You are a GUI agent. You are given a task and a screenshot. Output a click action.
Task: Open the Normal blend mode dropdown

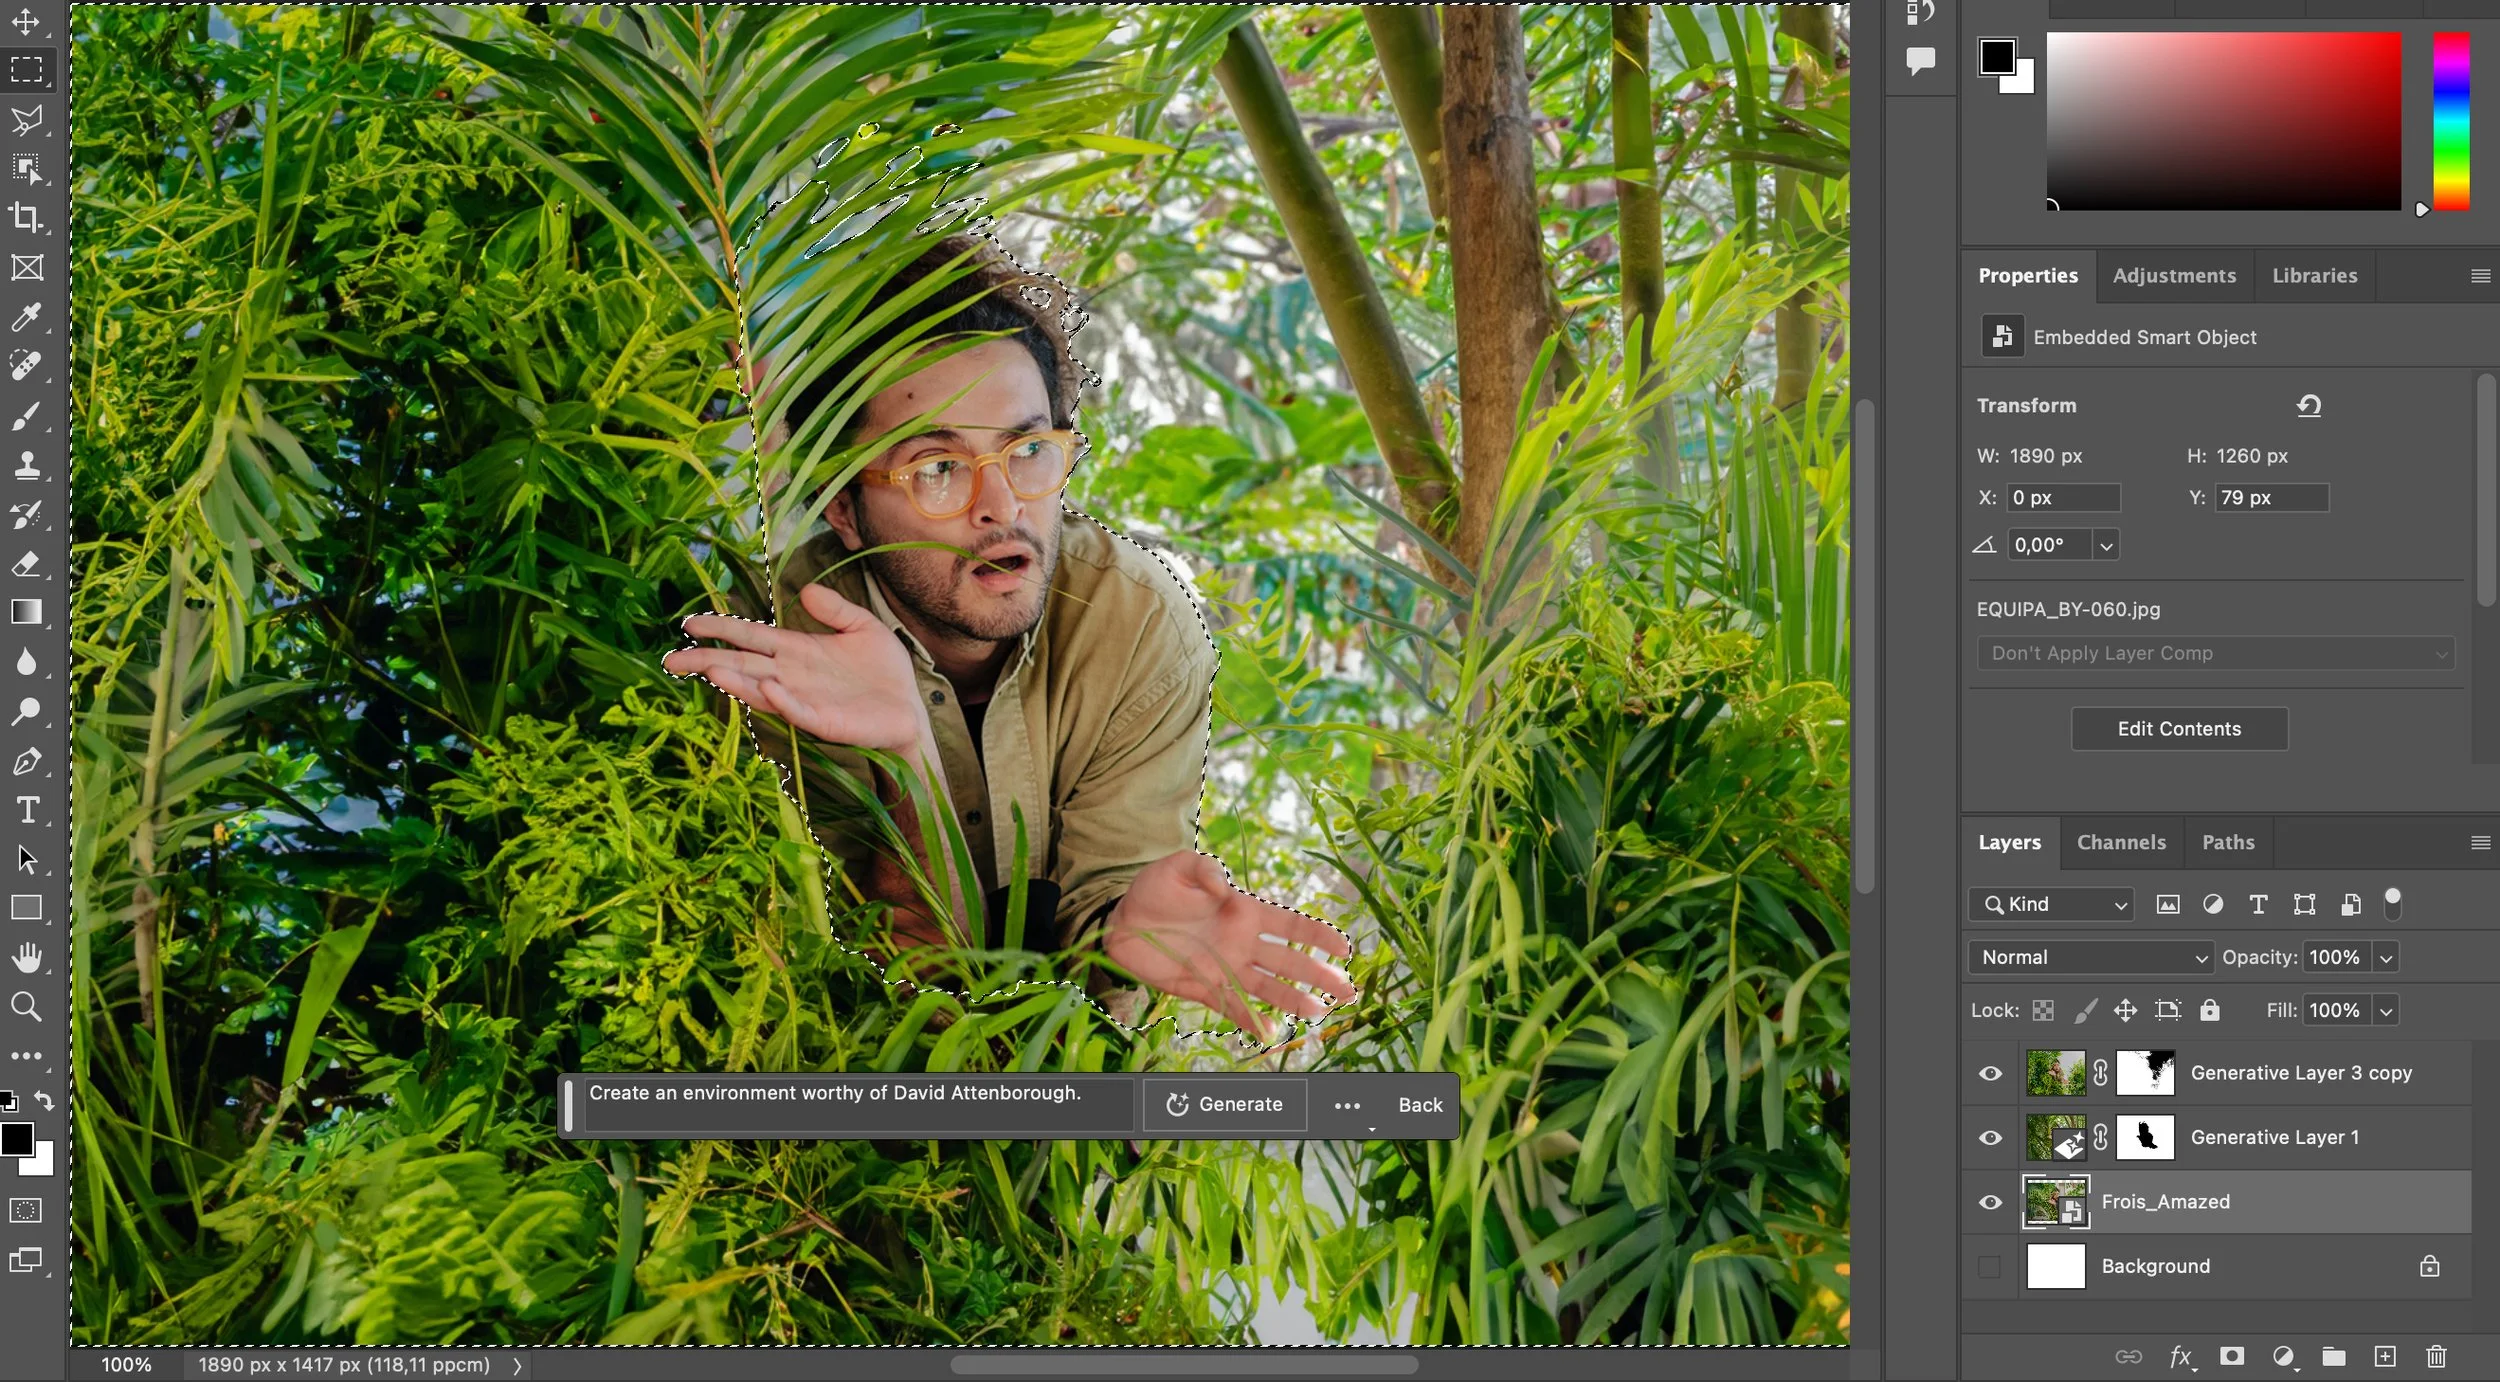click(2091, 957)
